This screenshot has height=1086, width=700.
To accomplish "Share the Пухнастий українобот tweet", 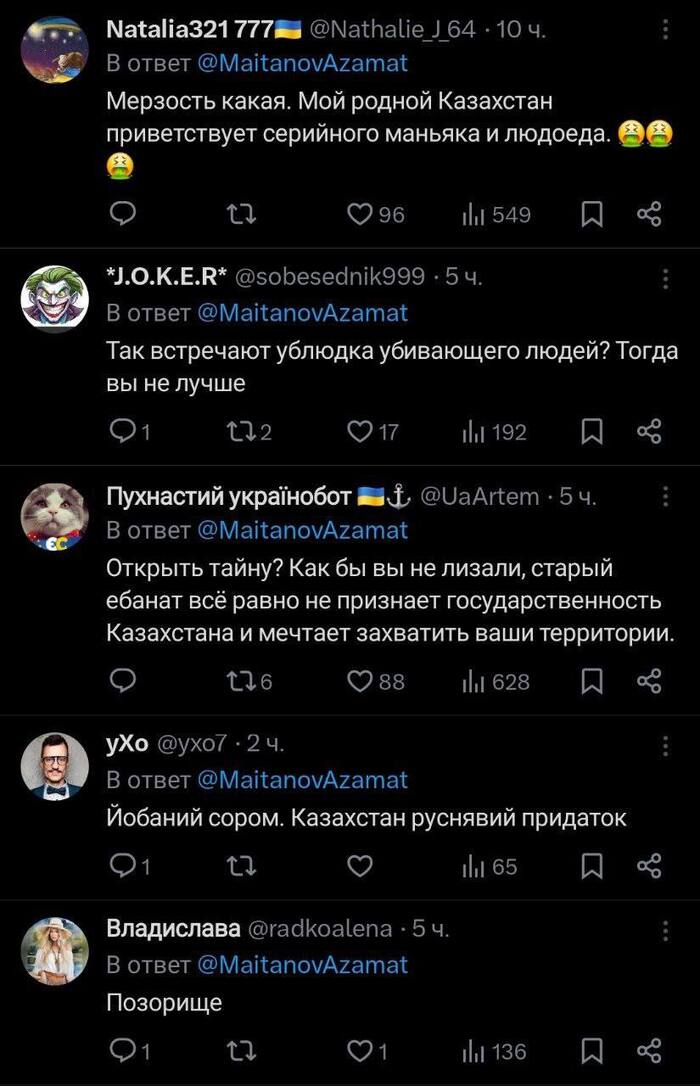I will [x=649, y=682].
